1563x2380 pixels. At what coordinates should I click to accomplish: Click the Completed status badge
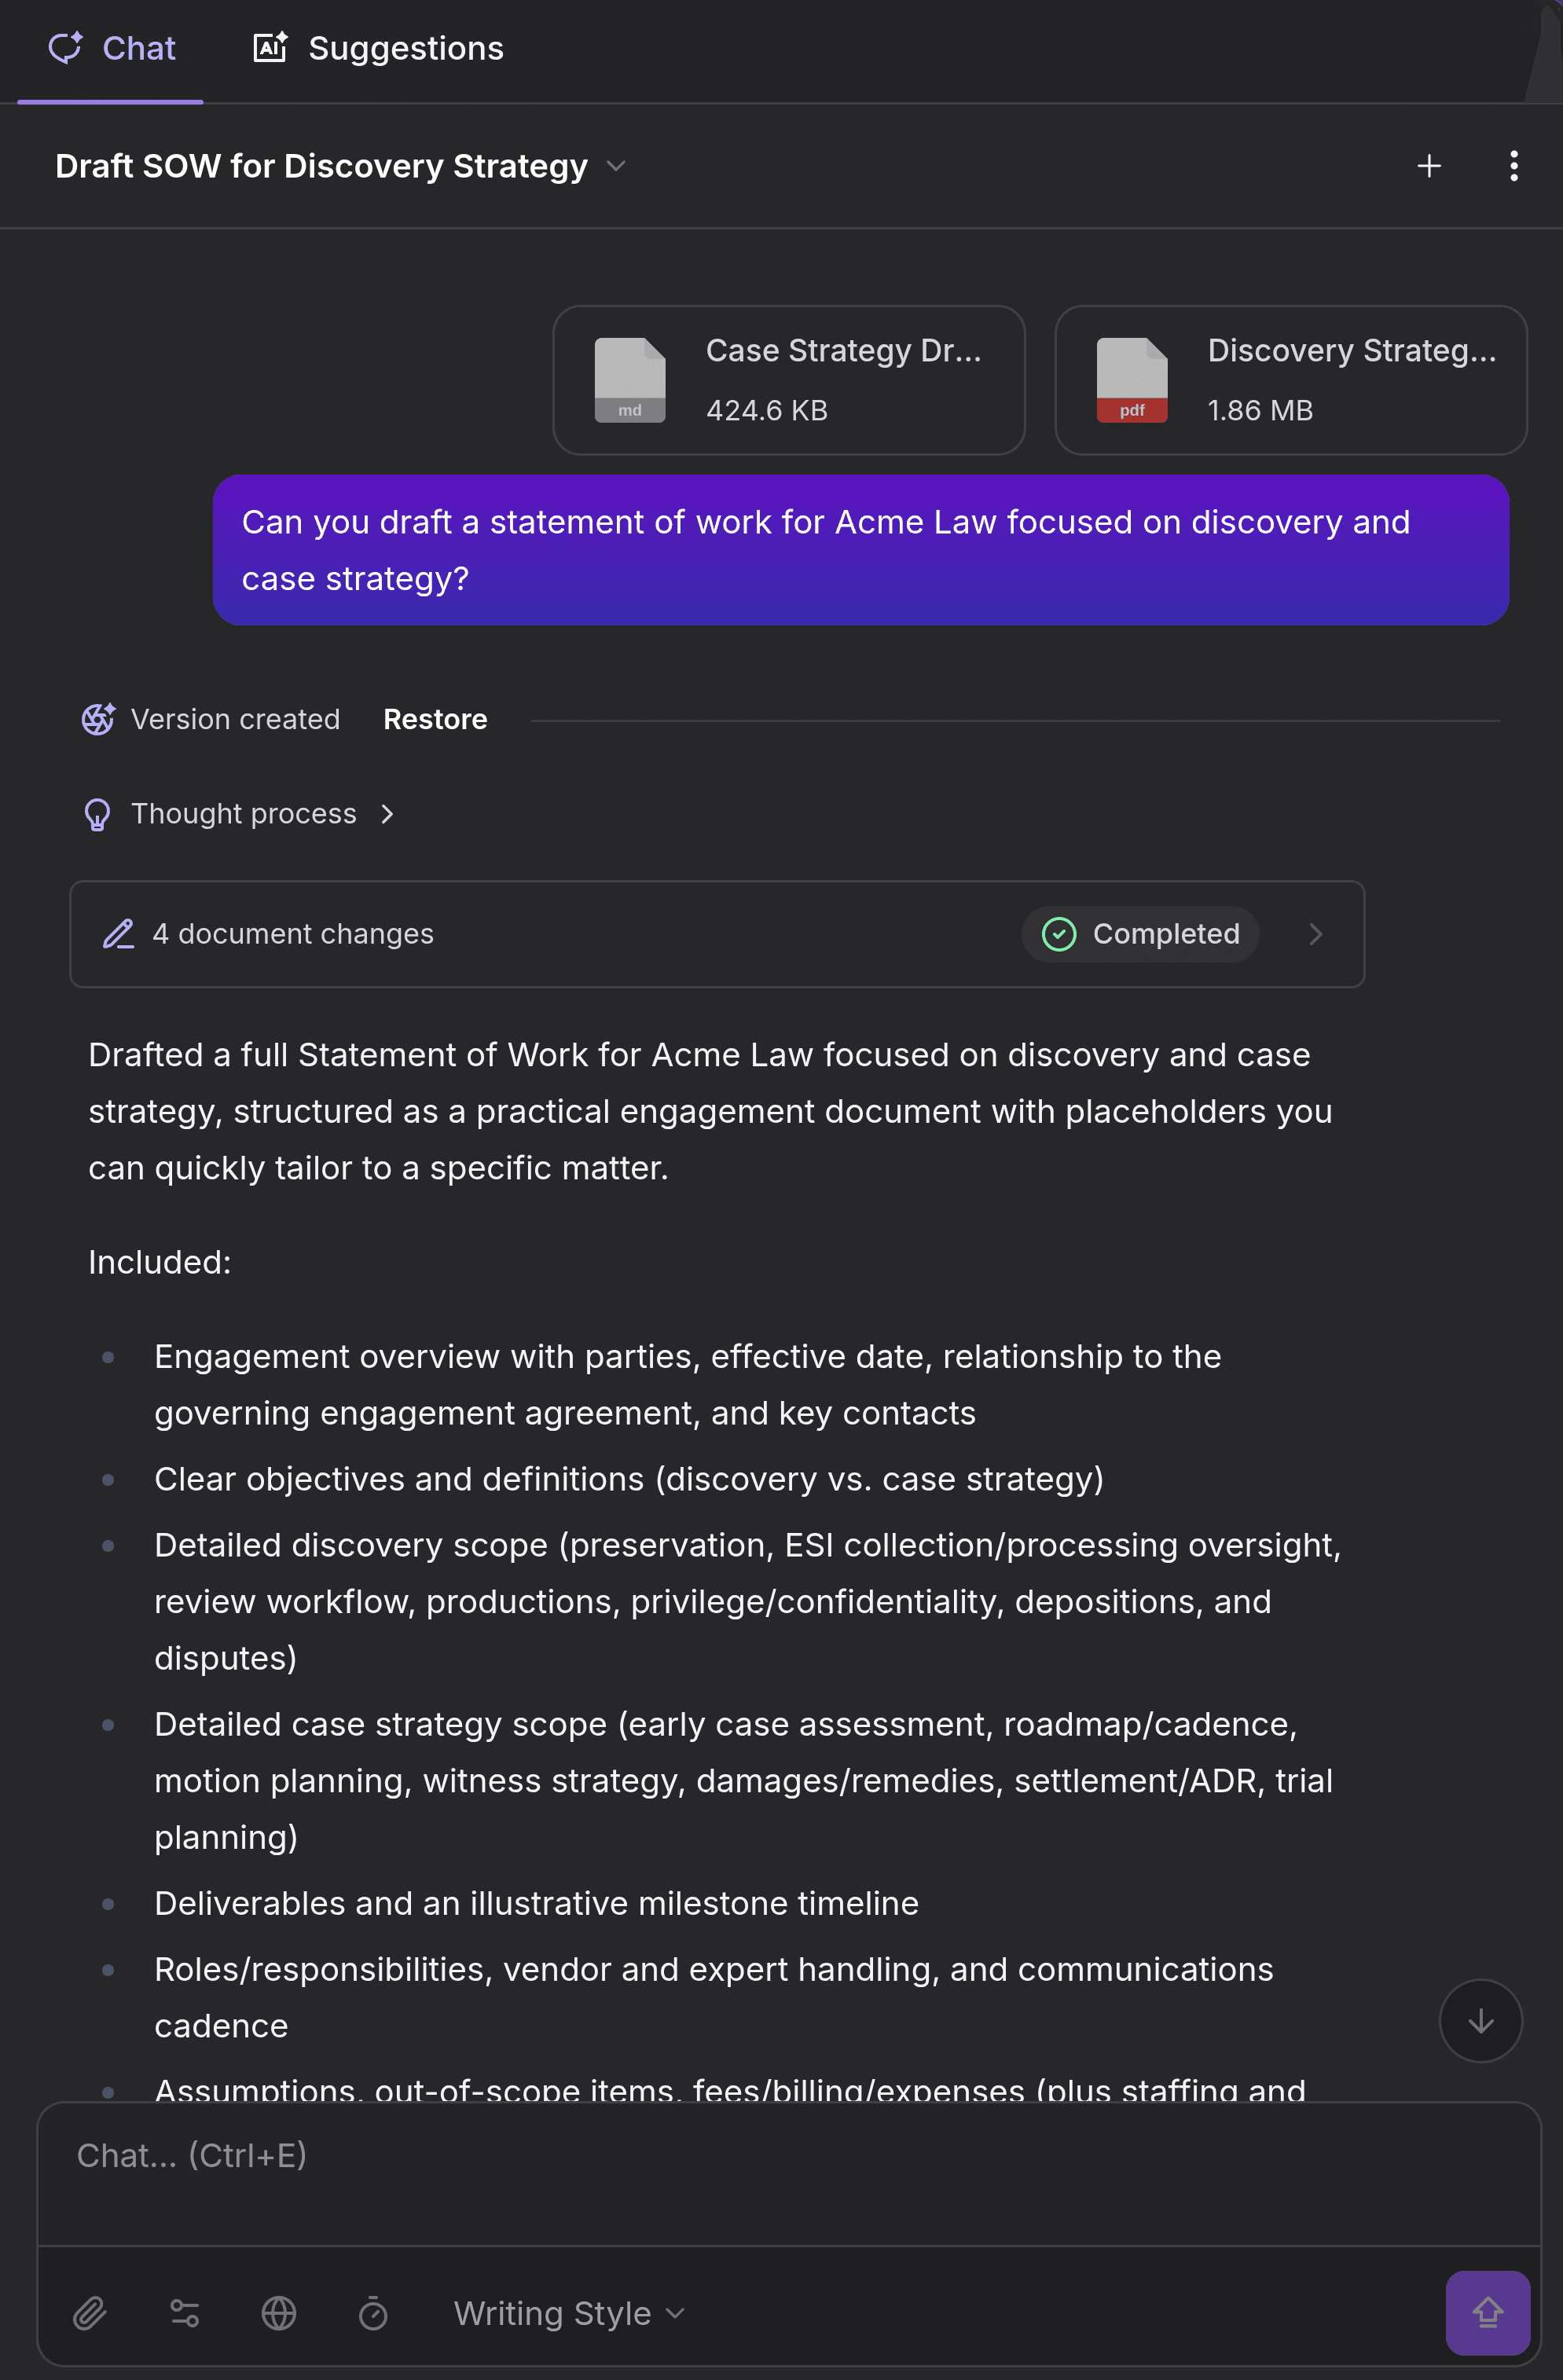coord(1140,934)
